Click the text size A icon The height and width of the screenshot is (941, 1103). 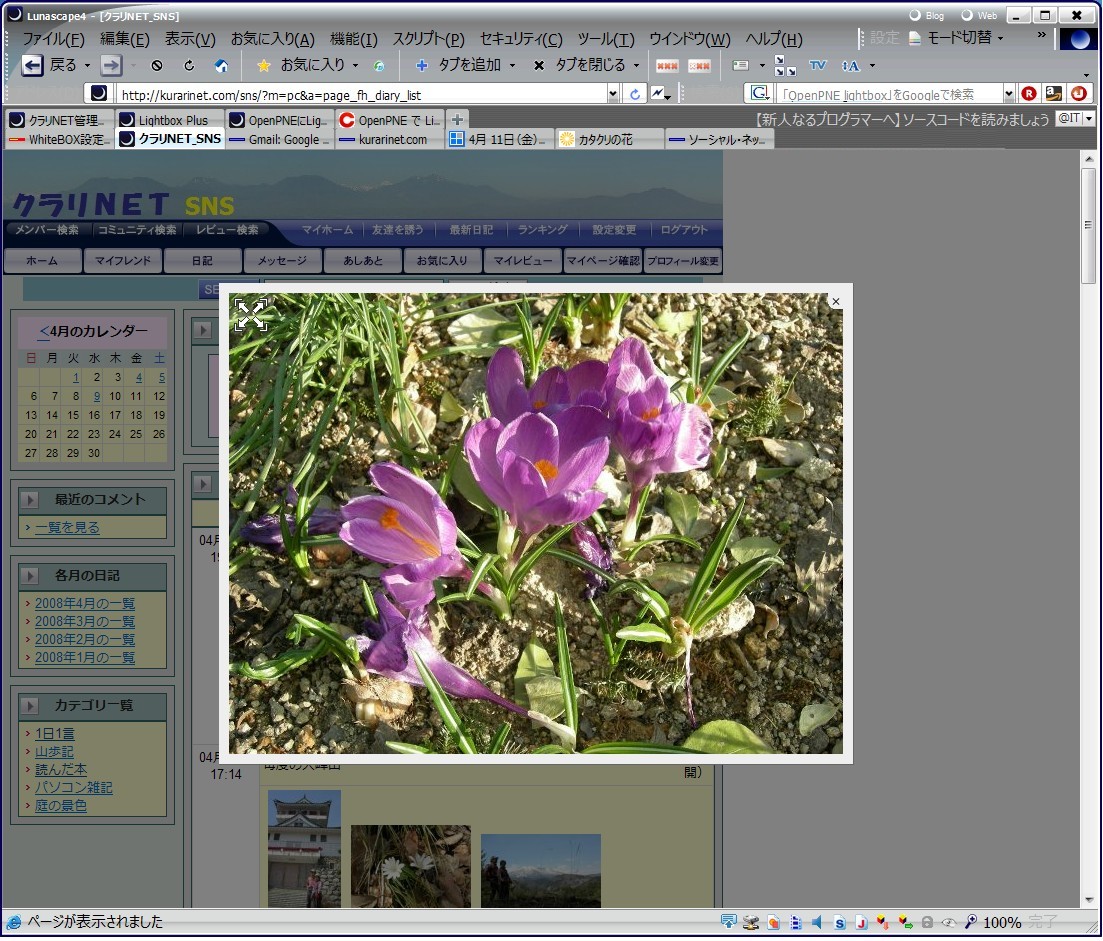(850, 66)
